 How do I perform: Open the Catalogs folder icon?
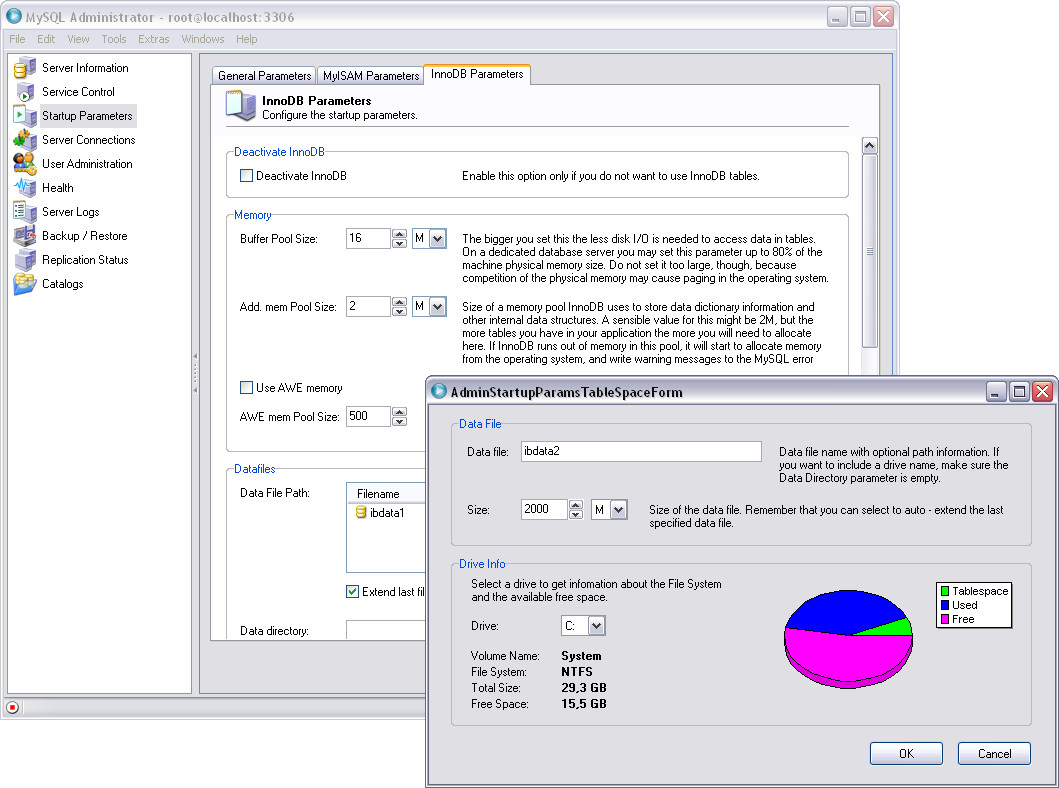(x=25, y=284)
